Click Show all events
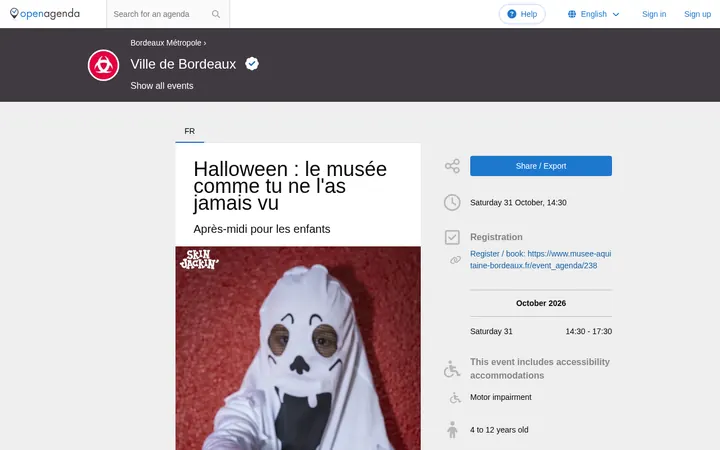The height and width of the screenshot is (450, 720). [162, 86]
